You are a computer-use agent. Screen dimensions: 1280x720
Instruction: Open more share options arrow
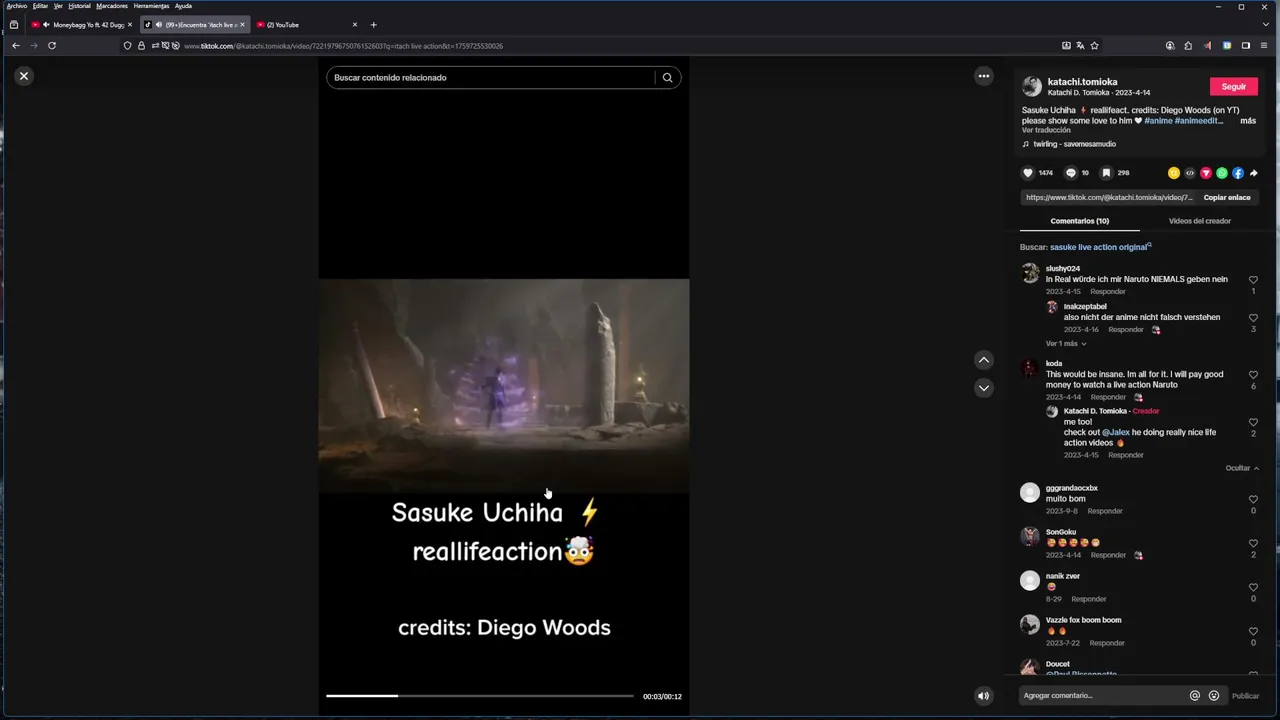click(1254, 173)
